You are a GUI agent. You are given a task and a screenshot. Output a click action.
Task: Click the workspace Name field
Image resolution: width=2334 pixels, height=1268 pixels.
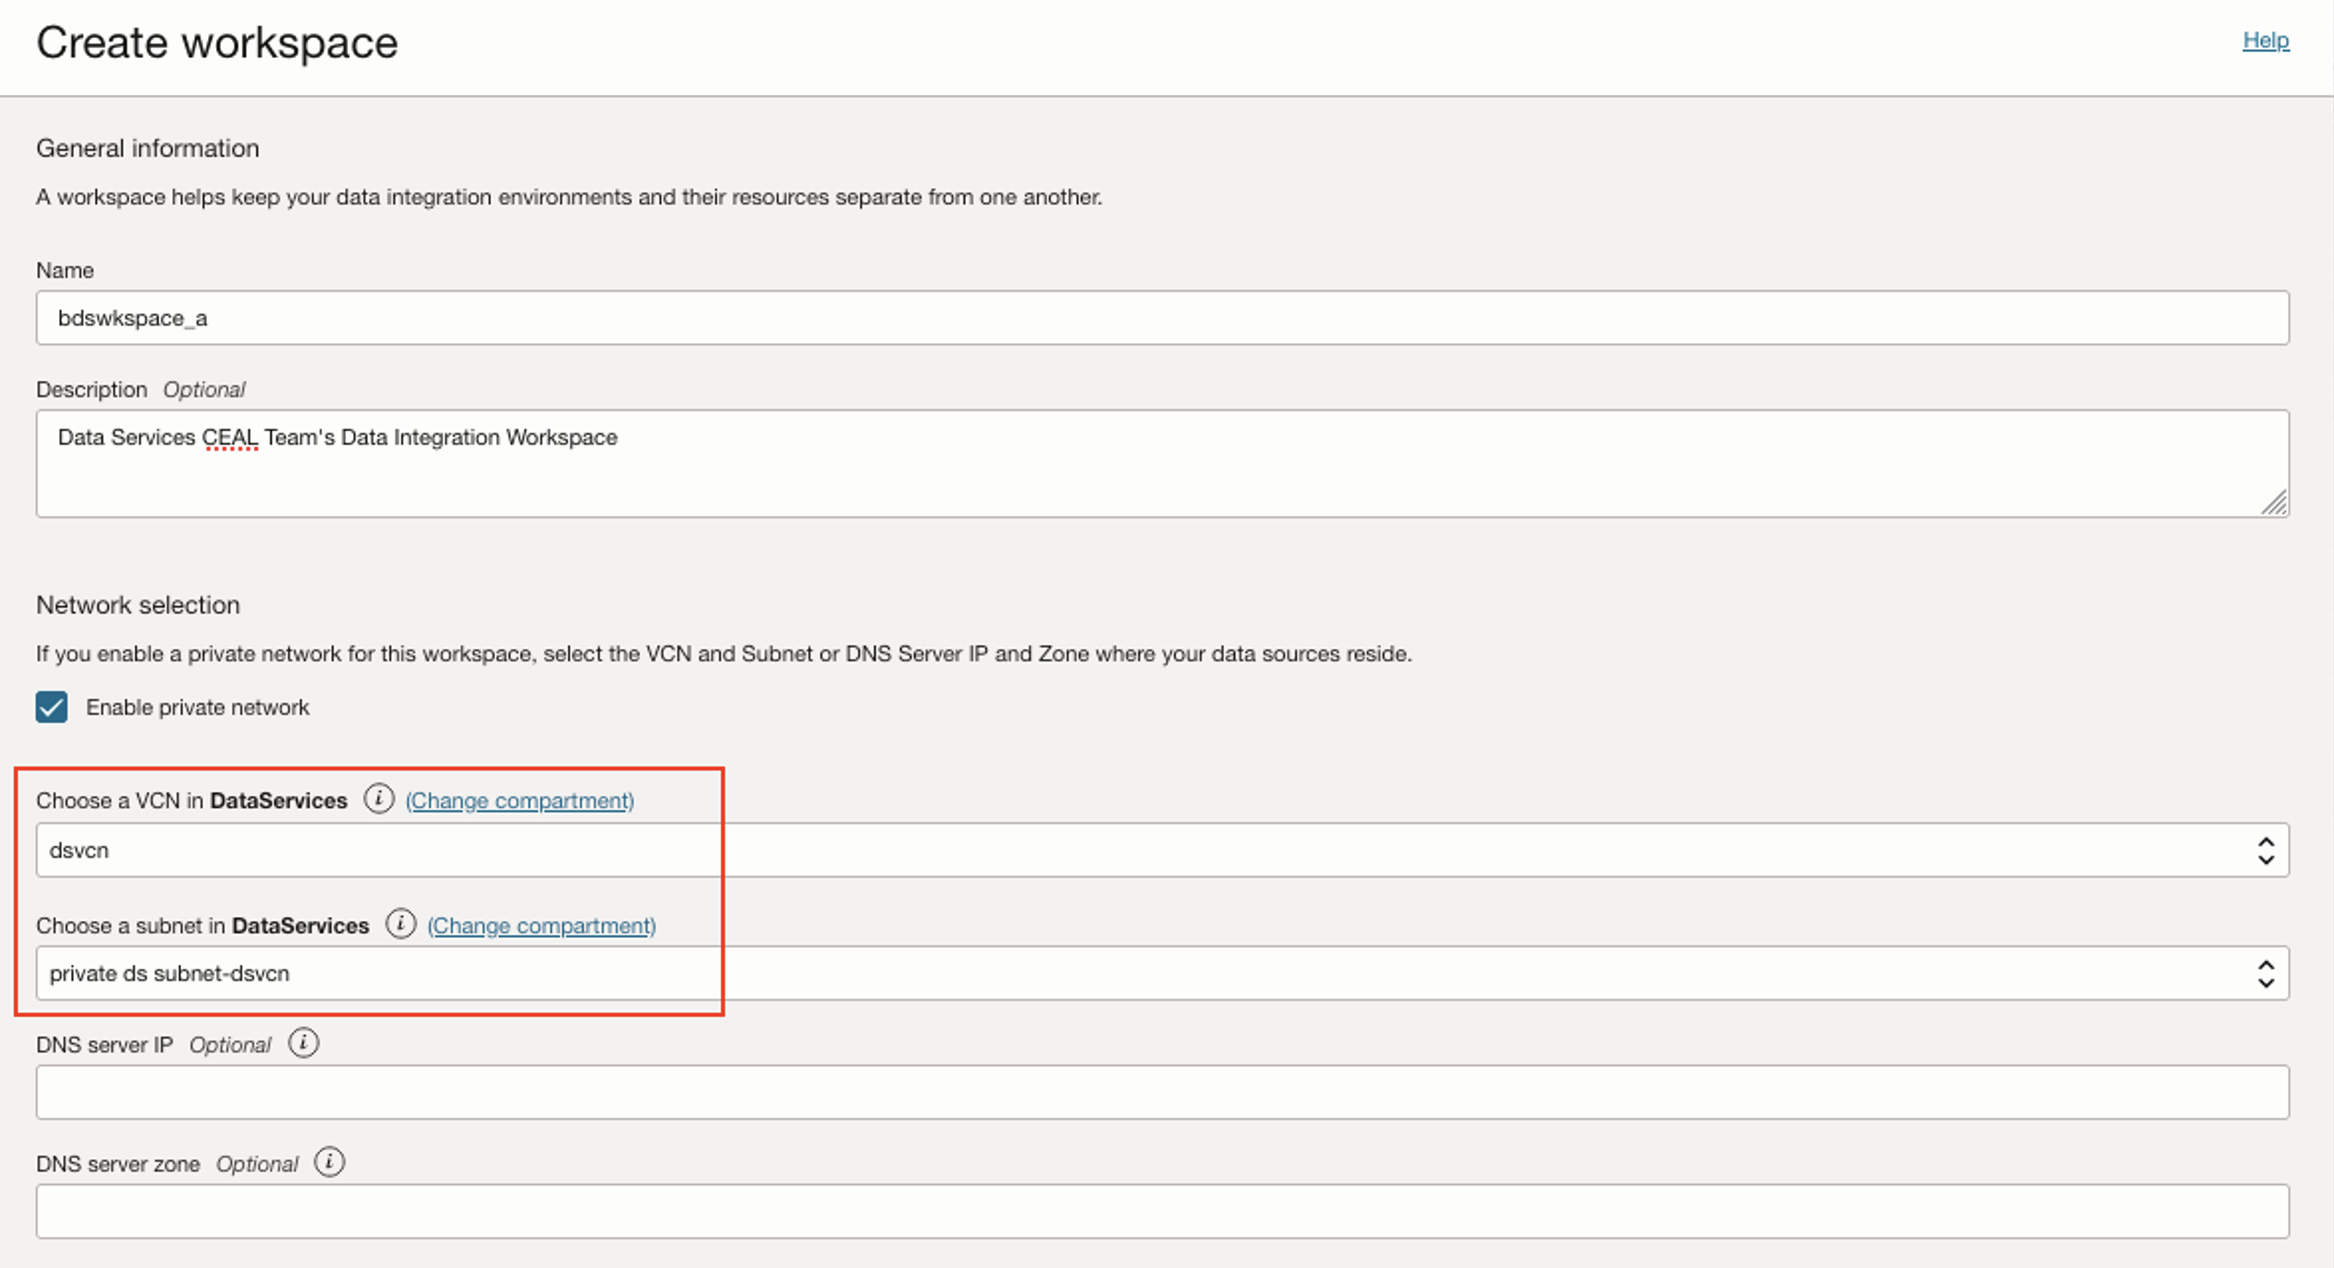click(x=1160, y=318)
